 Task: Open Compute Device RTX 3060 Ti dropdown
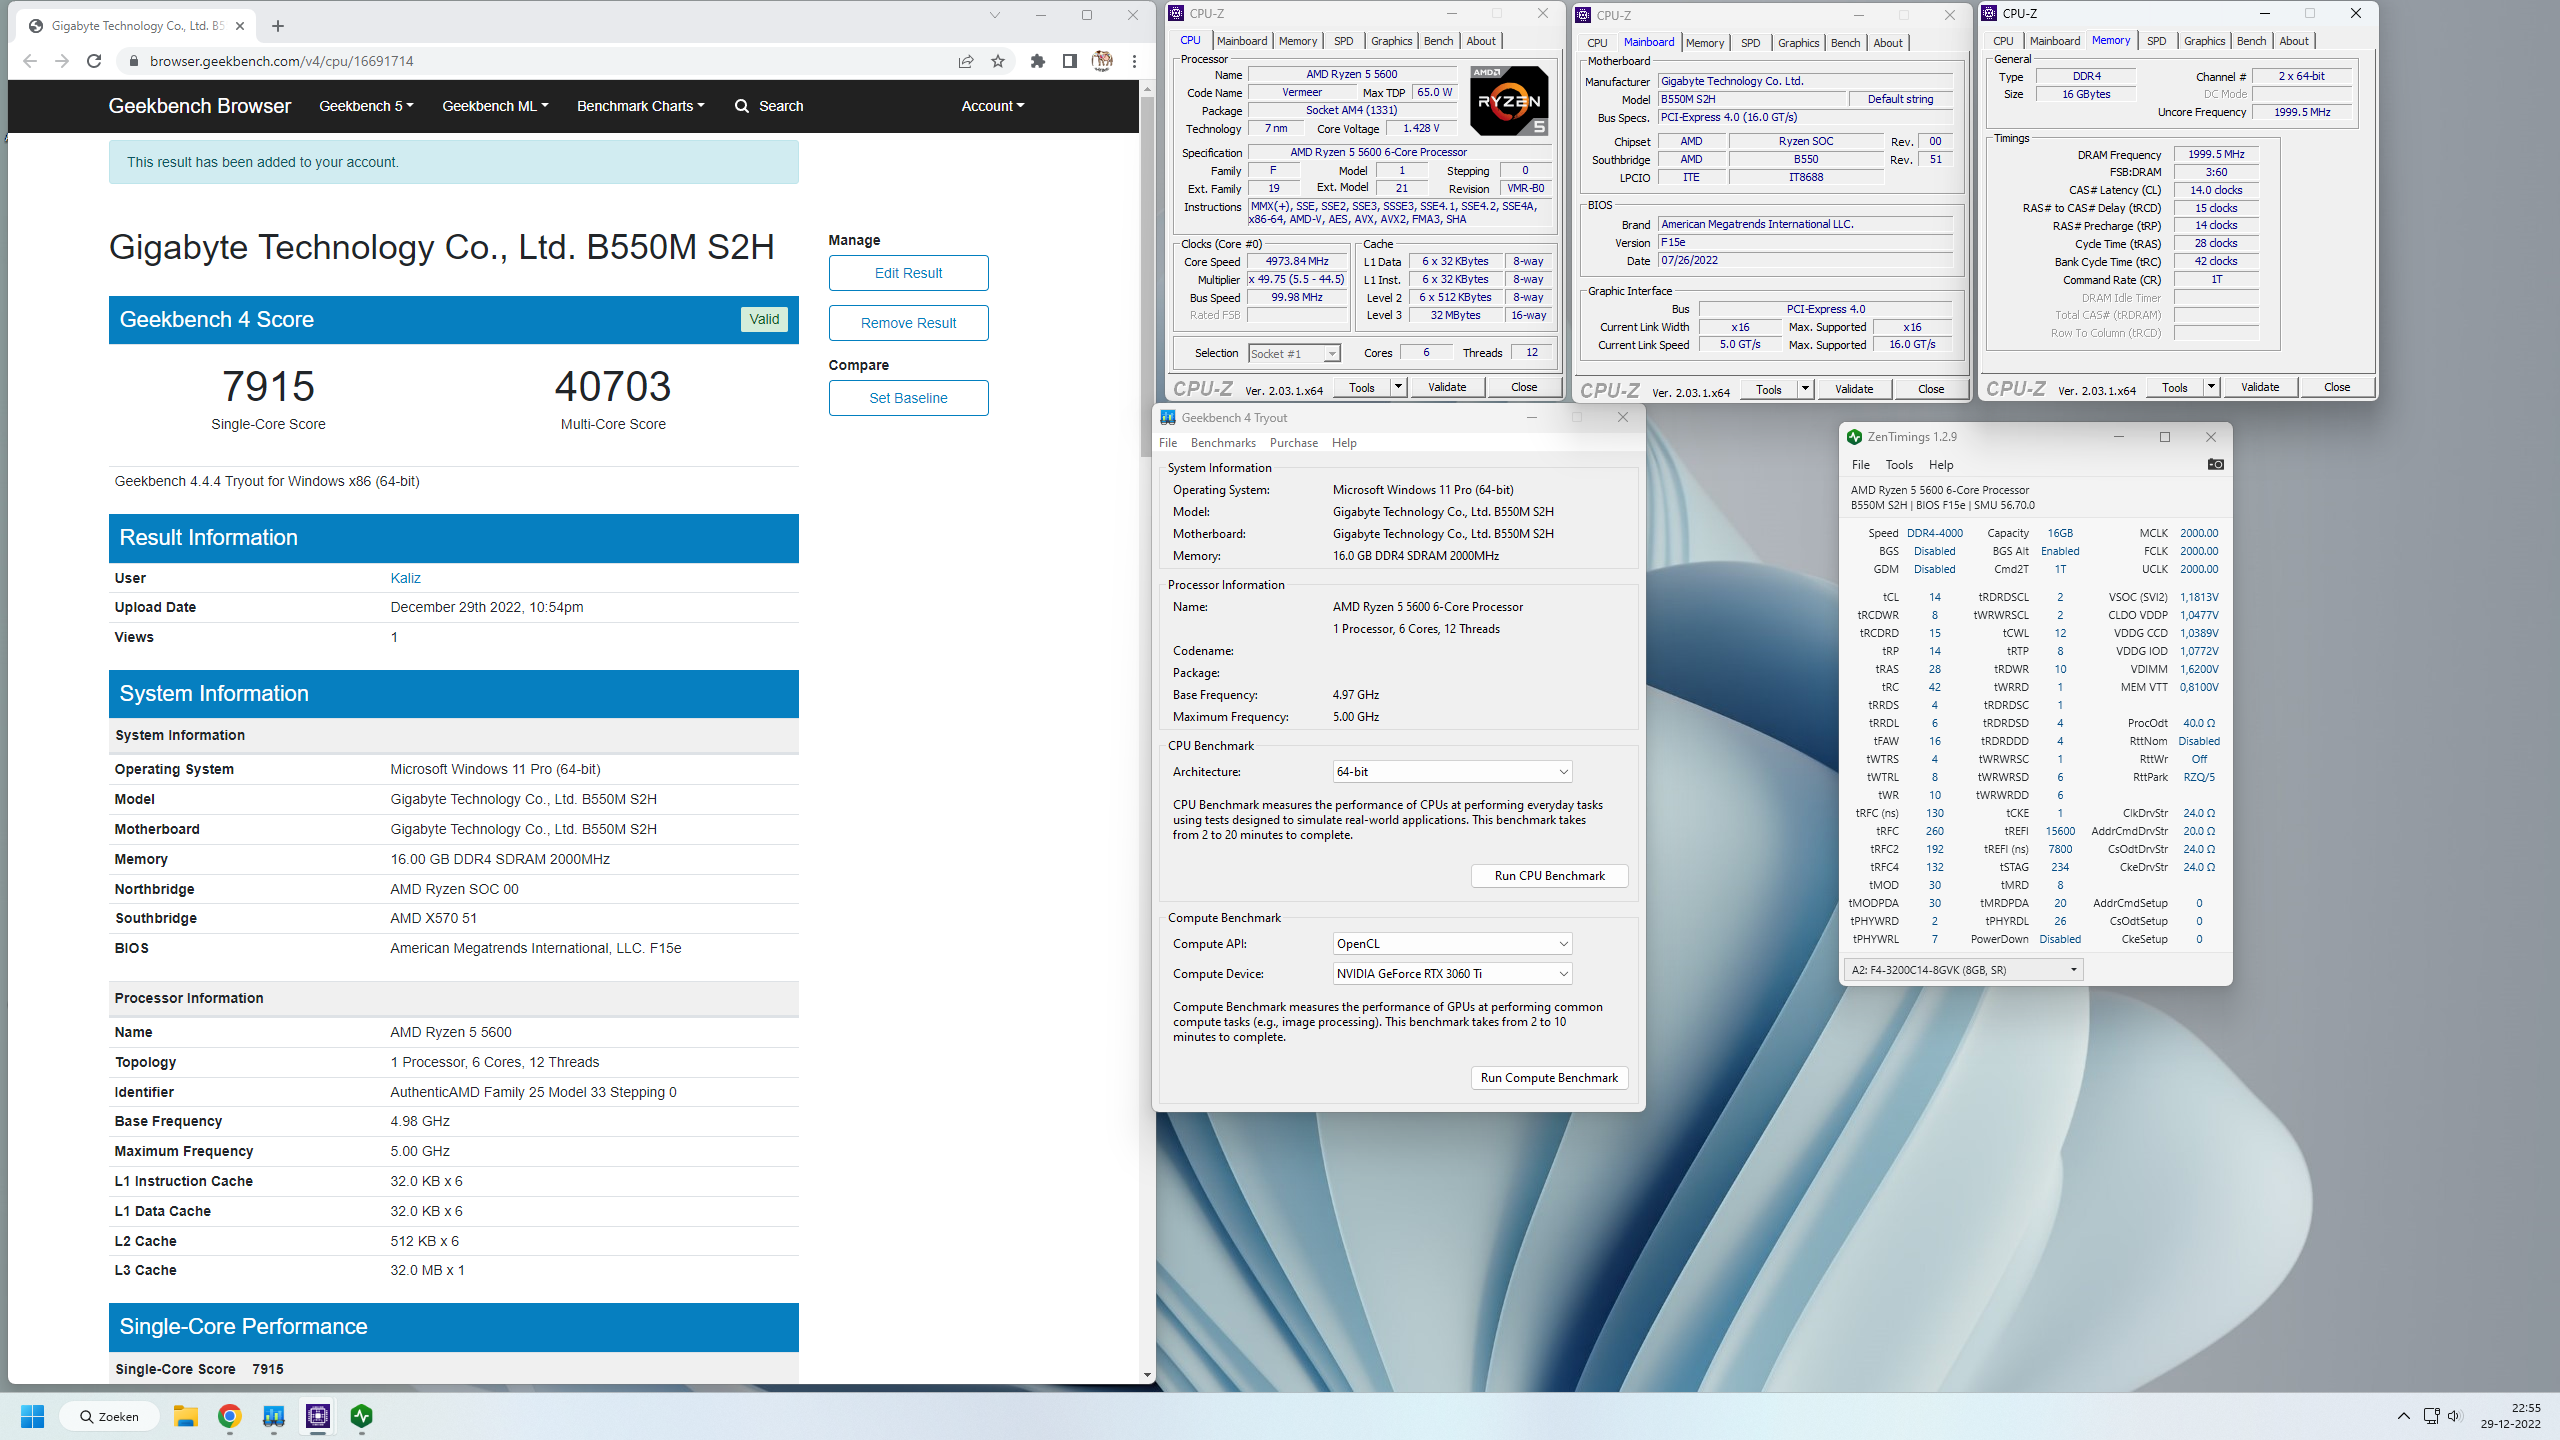click(1452, 974)
